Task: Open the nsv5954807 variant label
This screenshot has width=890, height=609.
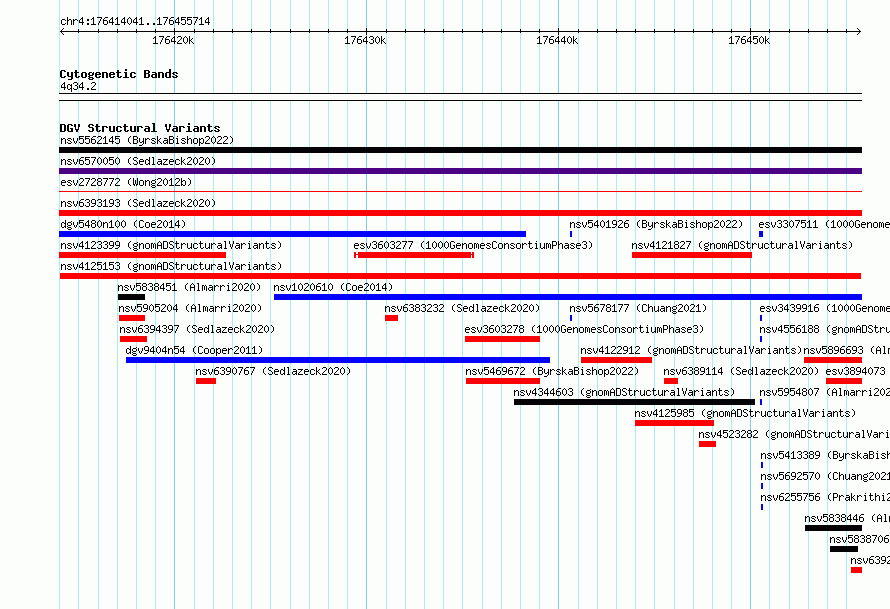Action: tap(824, 392)
